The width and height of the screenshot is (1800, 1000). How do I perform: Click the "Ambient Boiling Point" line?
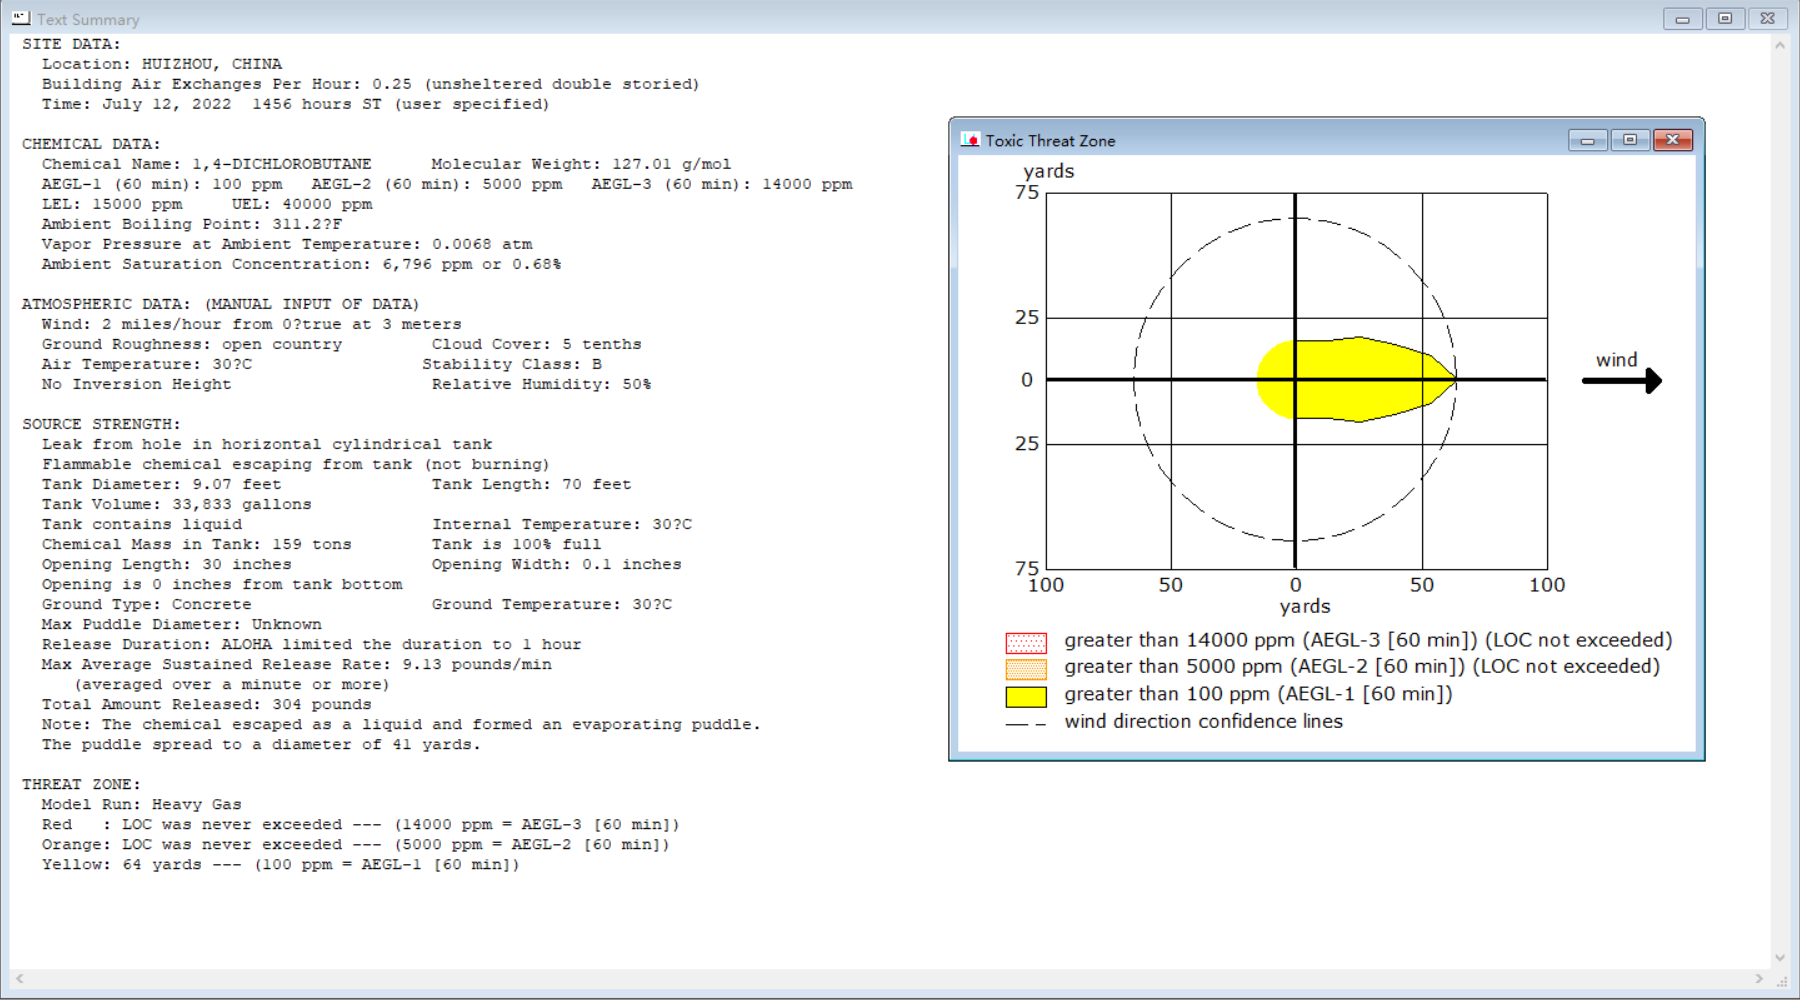coord(192,224)
